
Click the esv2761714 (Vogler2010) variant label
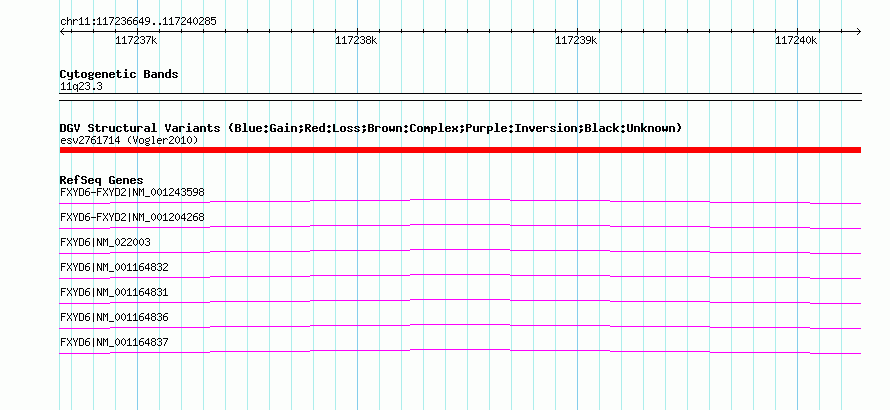[x=129, y=140]
